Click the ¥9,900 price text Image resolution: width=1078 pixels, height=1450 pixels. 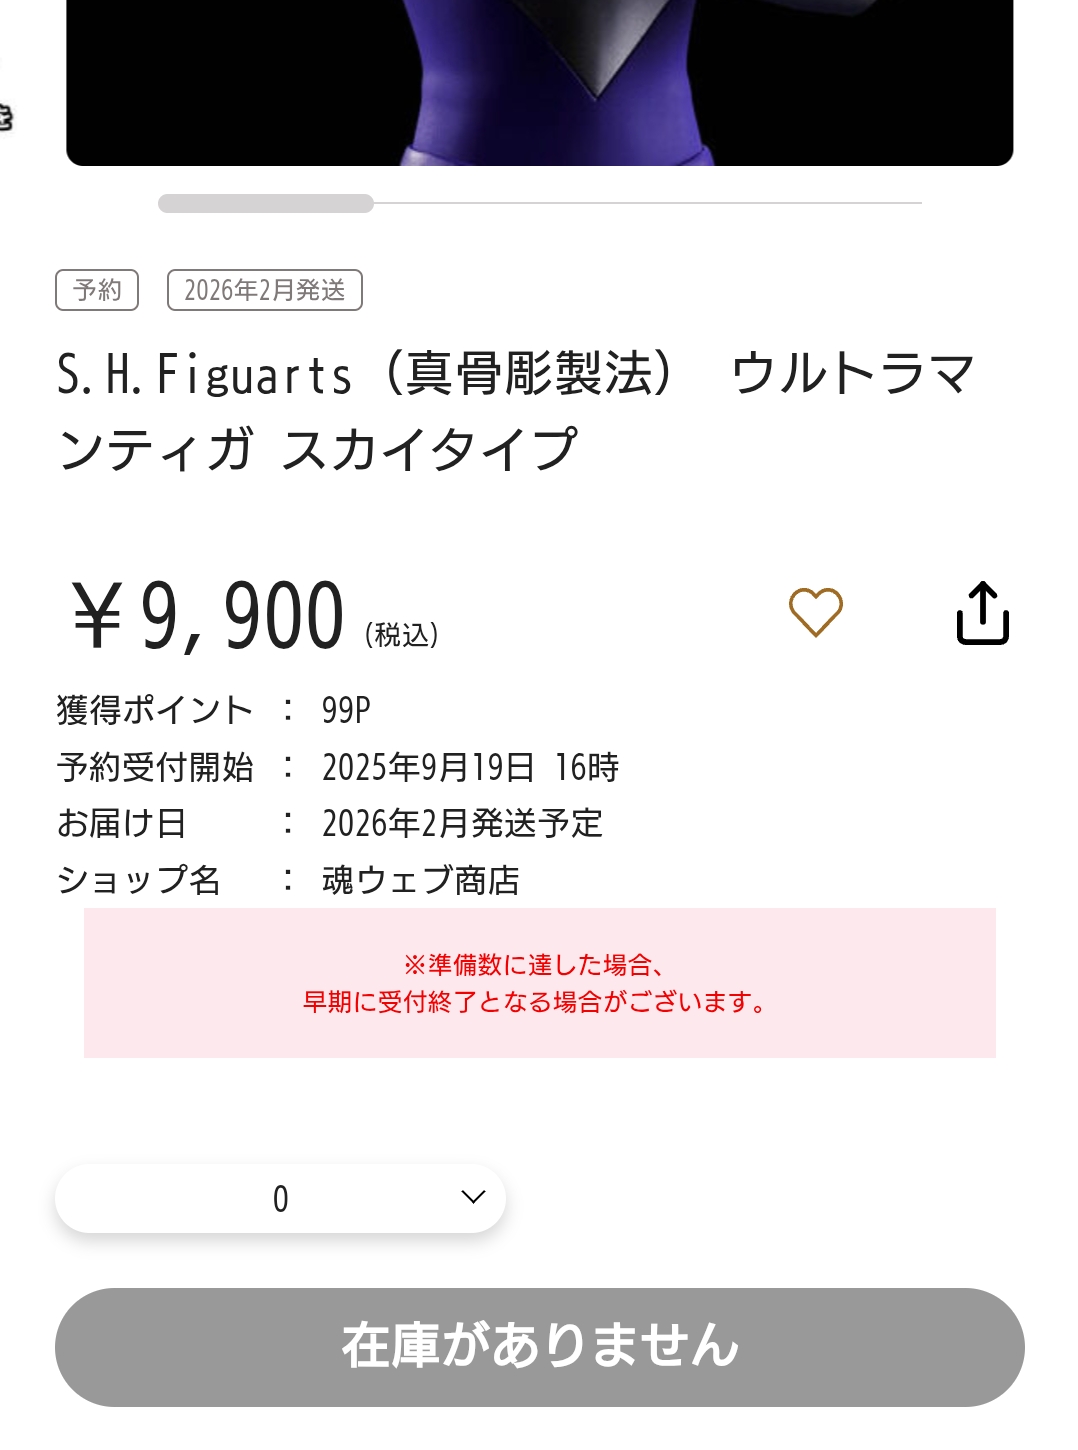pyautogui.click(x=208, y=615)
